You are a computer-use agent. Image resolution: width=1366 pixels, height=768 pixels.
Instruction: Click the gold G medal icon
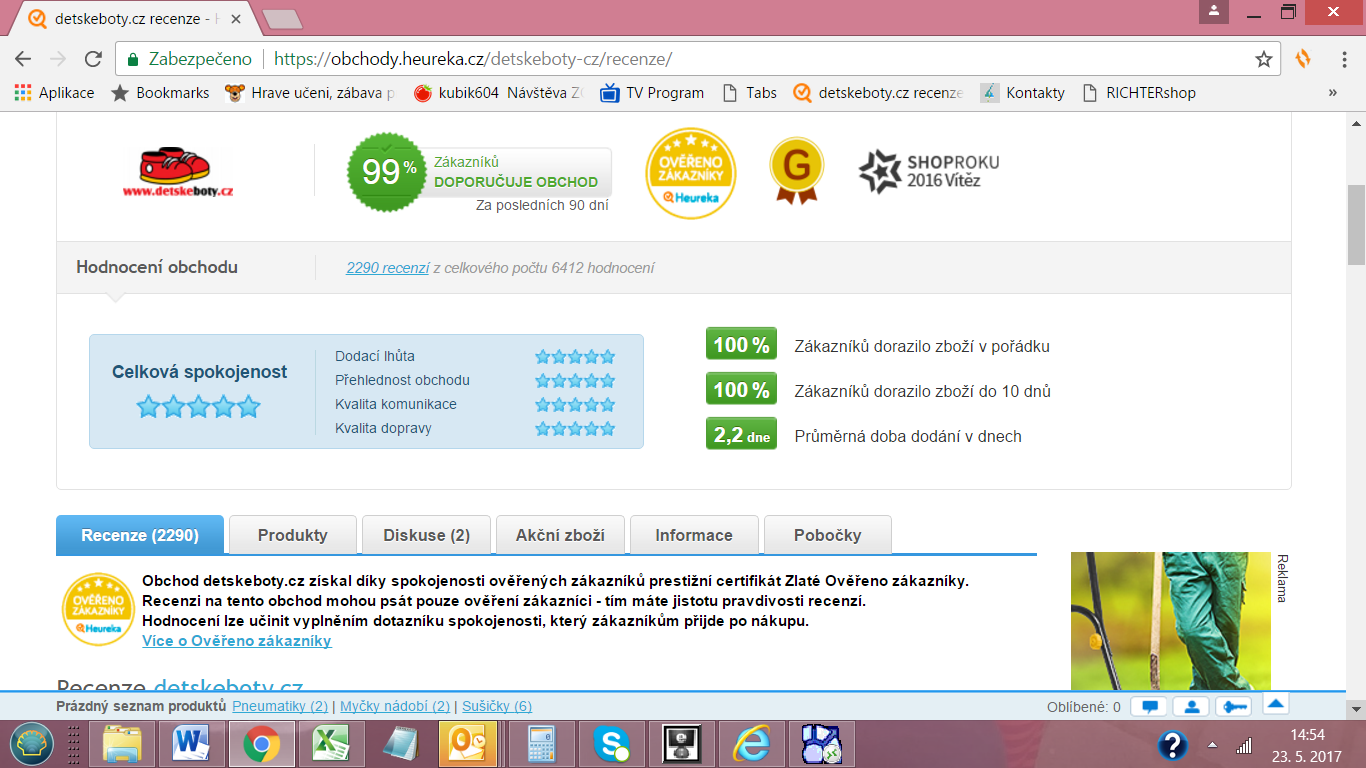click(797, 170)
